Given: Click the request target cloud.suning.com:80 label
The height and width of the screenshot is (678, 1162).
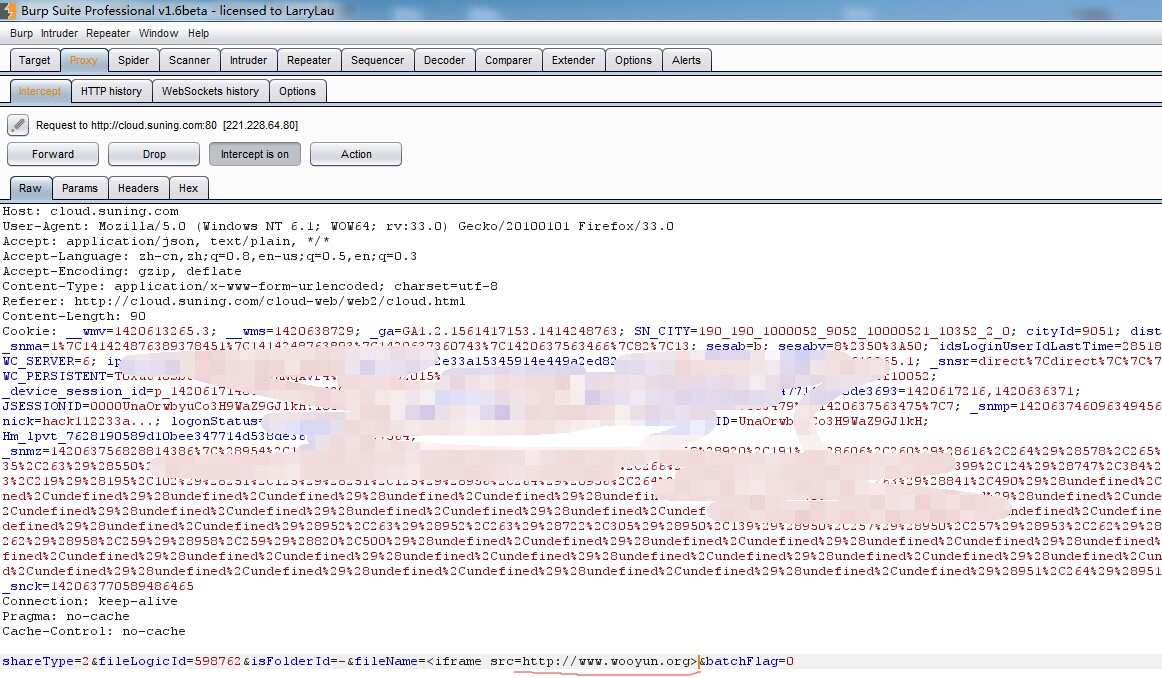Looking at the screenshot, I should coord(167,125).
